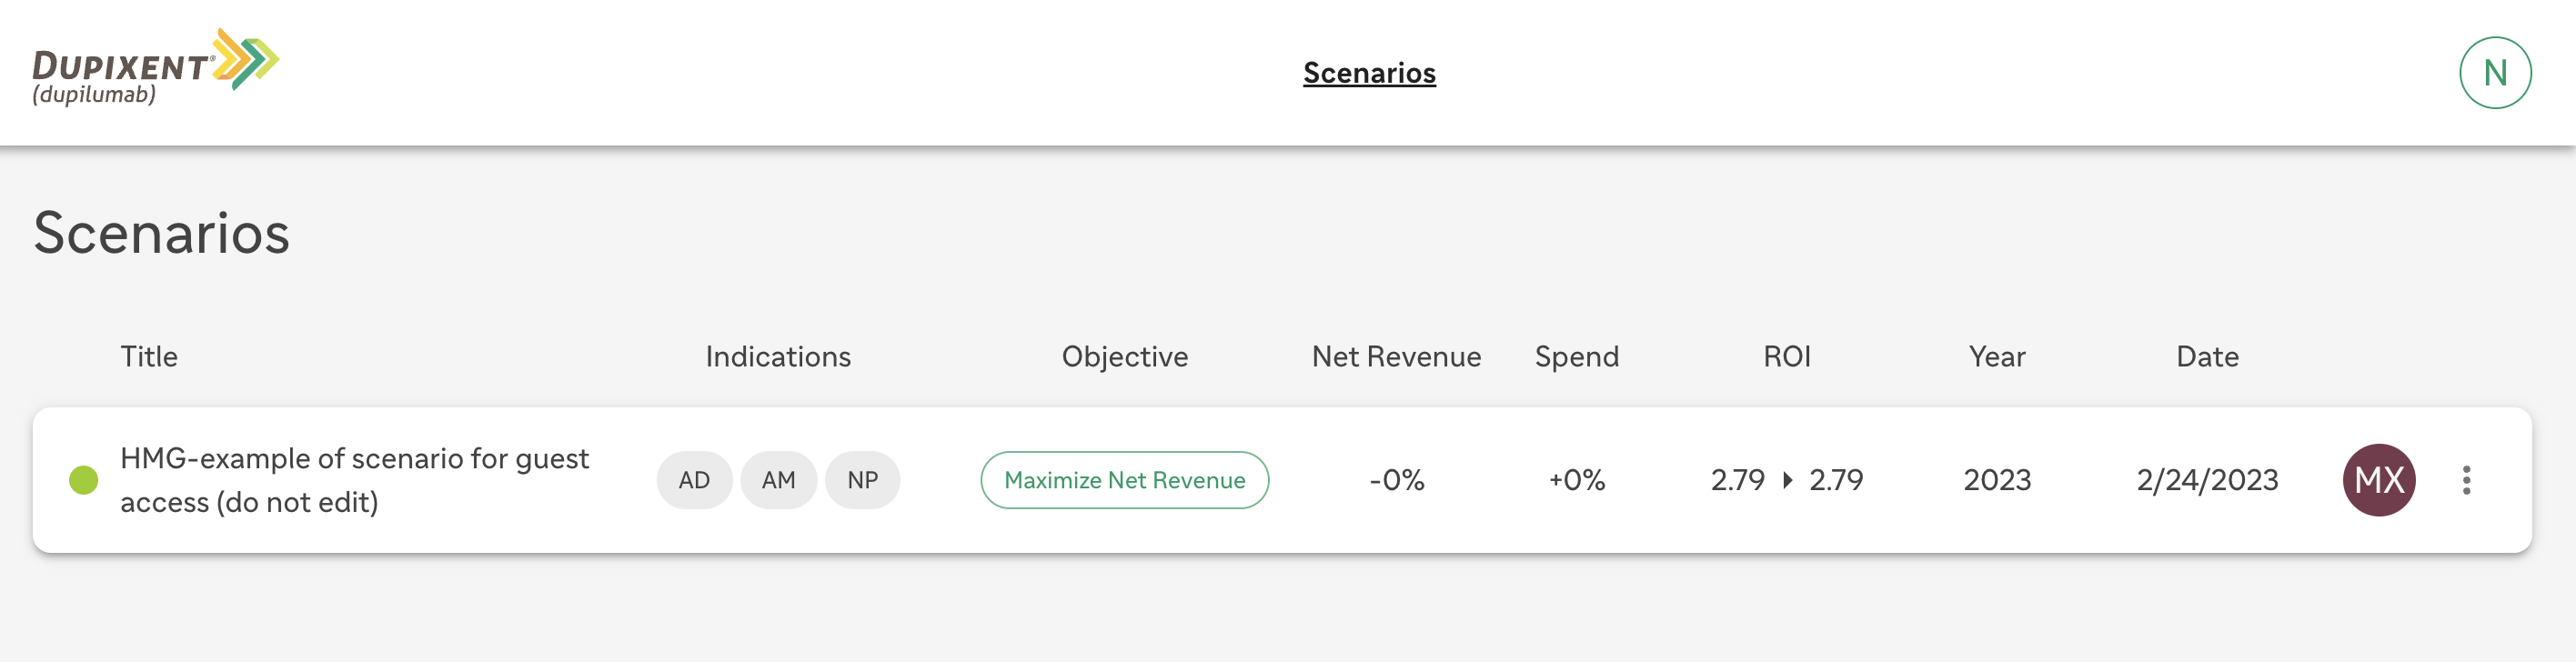Viewport: 2576px width, 662px height.
Task: Sort by Date column header
Action: 2207,357
